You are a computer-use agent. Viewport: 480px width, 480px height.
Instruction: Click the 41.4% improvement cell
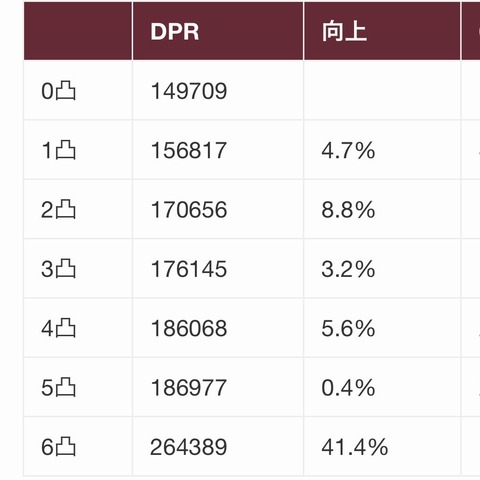click(355, 447)
